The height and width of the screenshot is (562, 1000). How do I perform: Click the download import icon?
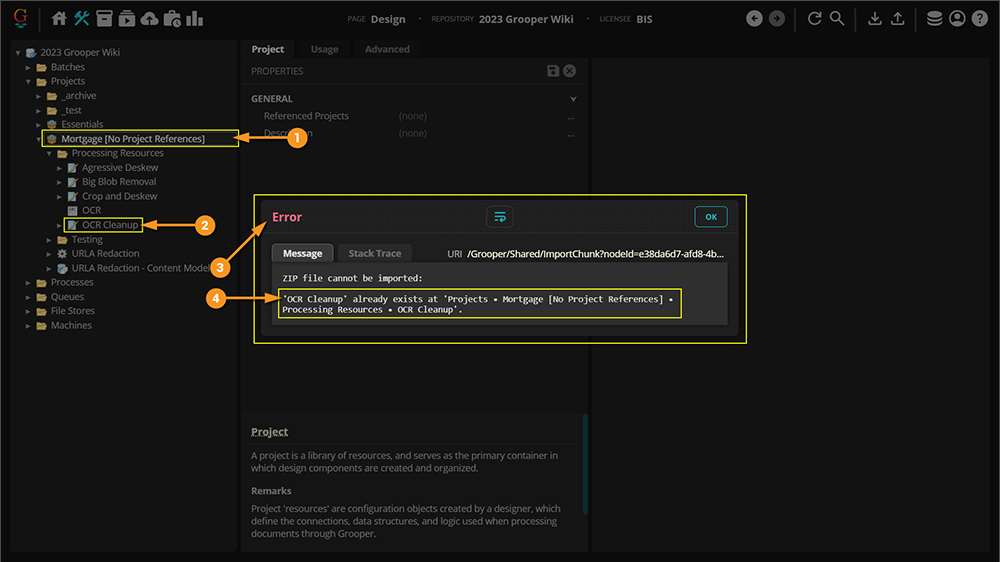875,18
